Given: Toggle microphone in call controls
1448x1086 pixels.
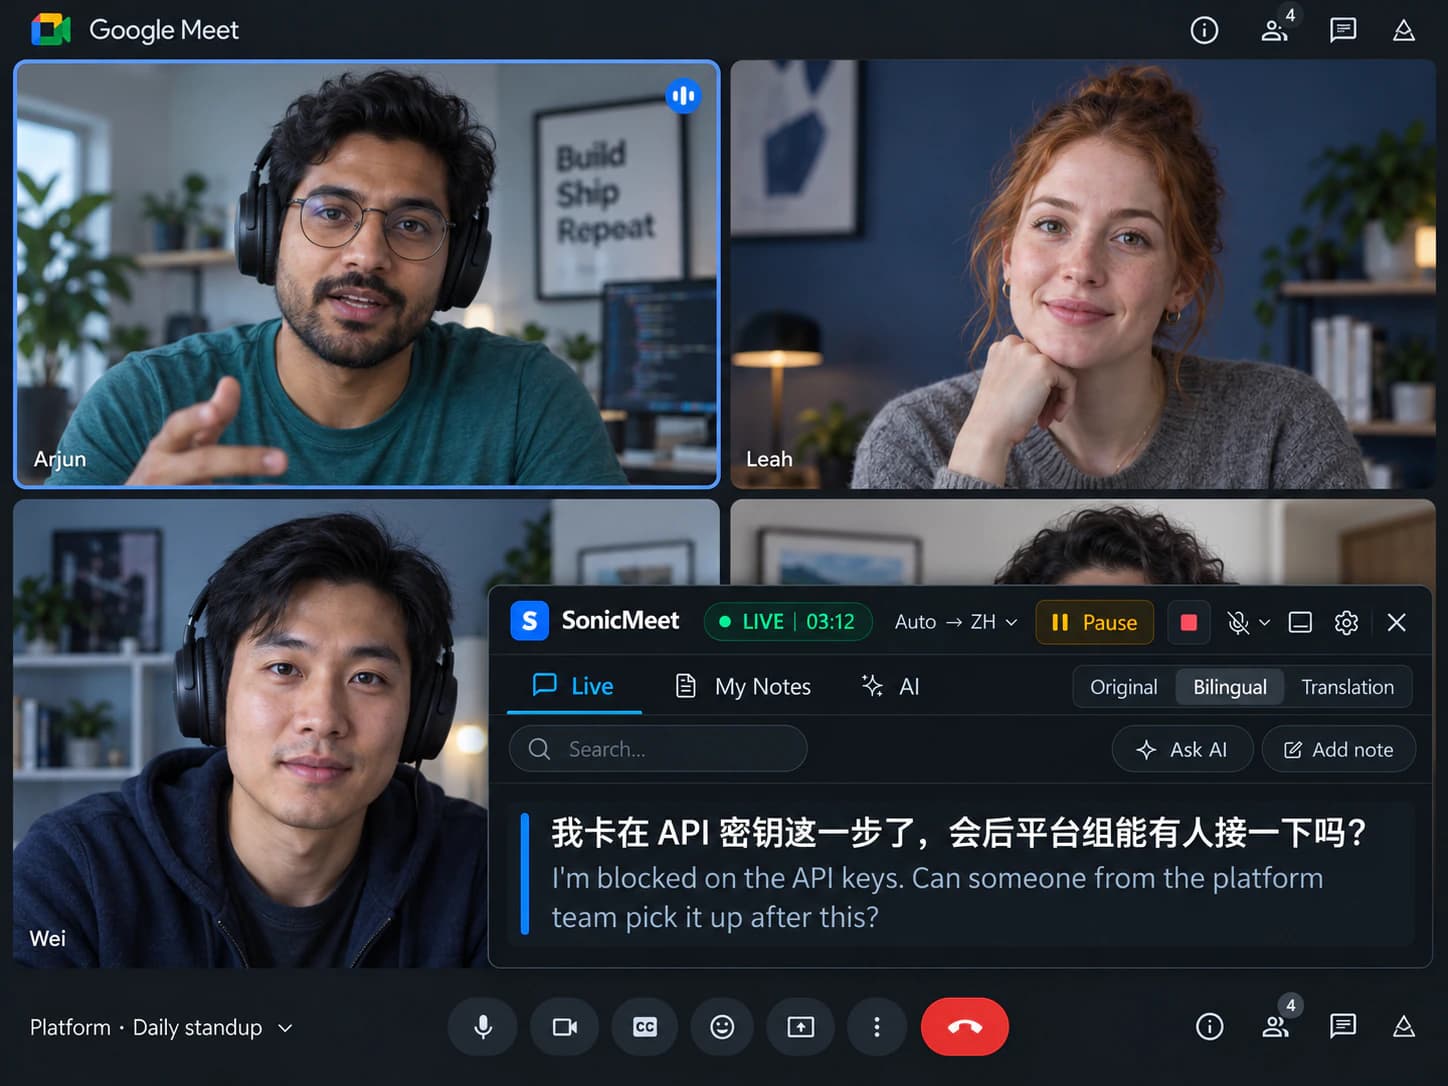Looking at the screenshot, I should (x=483, y=1027).
